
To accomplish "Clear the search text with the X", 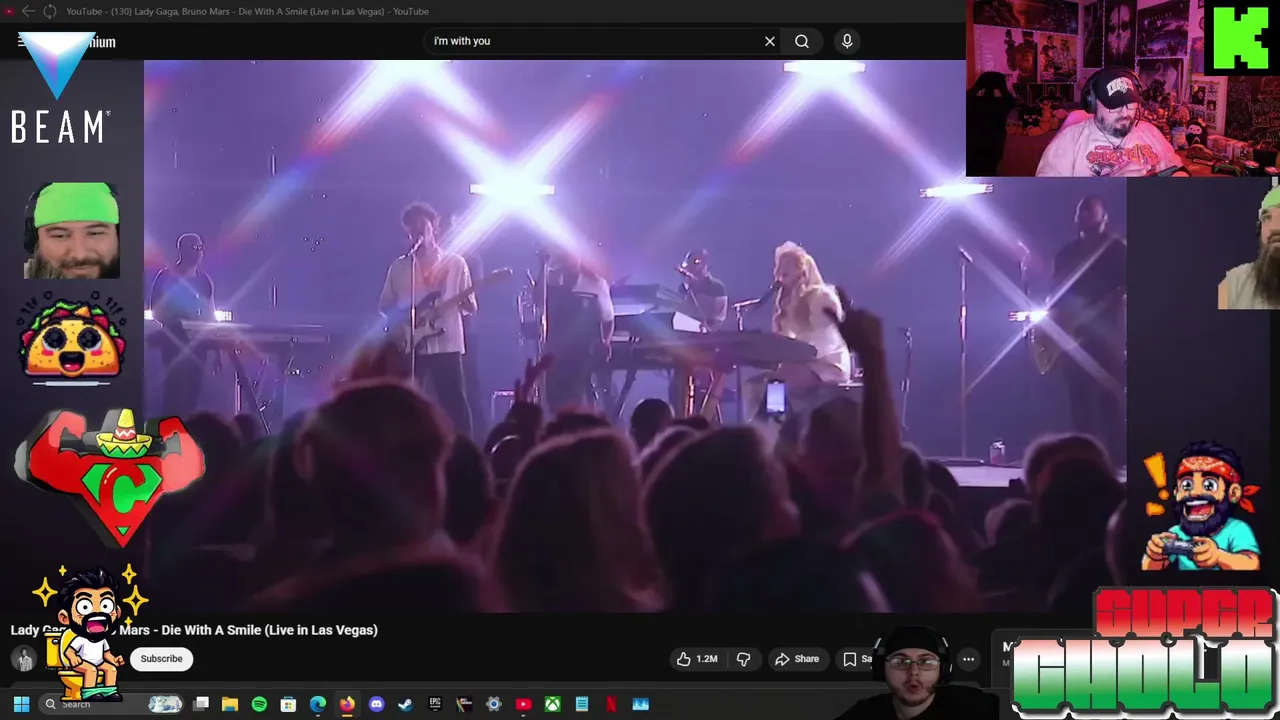I will (770, 41).
